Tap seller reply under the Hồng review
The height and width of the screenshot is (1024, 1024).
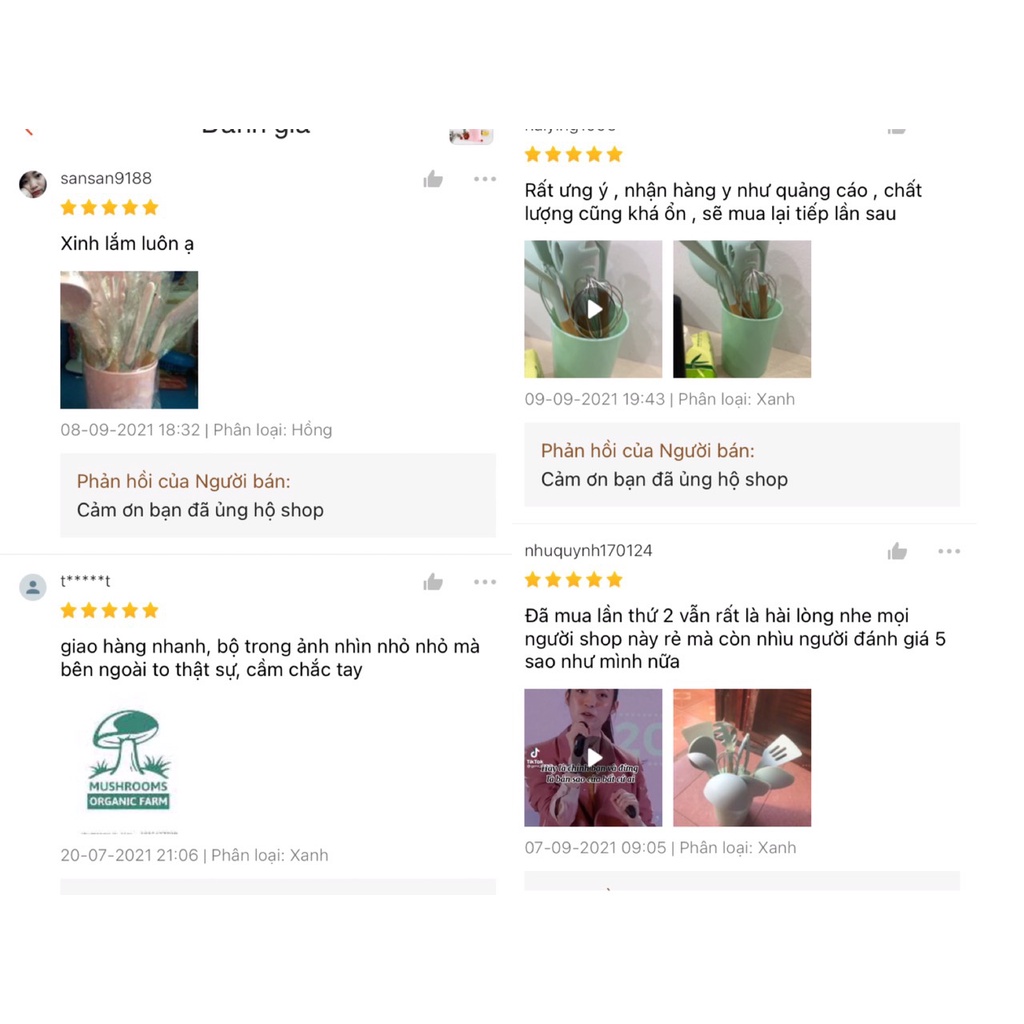[278, 495]
